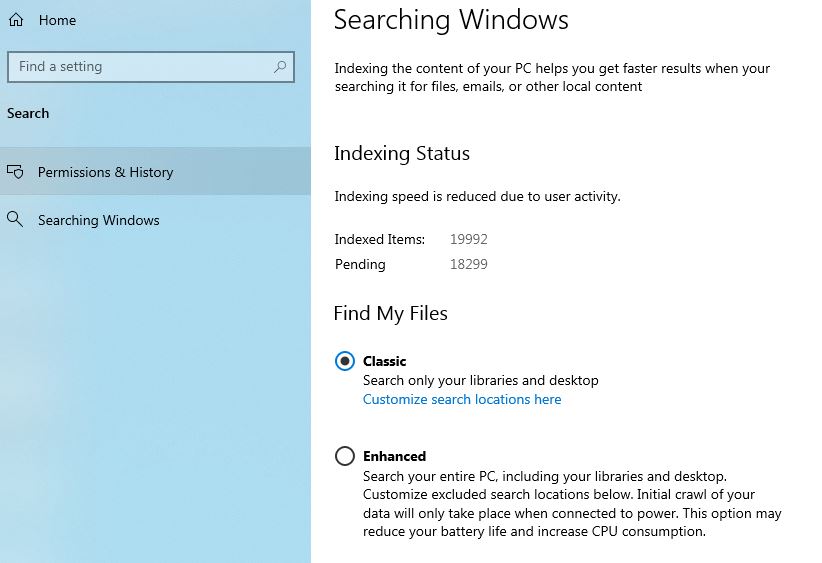Viewport: 822px width, 563px height.
Task: Click the Enhanced option label
Action: (394, 456)
